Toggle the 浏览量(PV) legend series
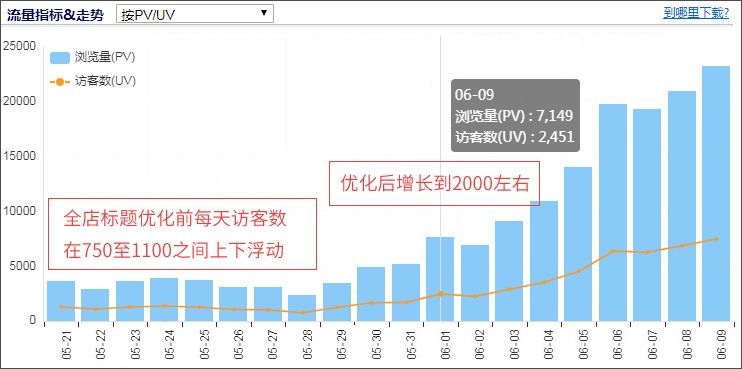Viewport: 742px width, 369px height. click(x=92, y=58)
